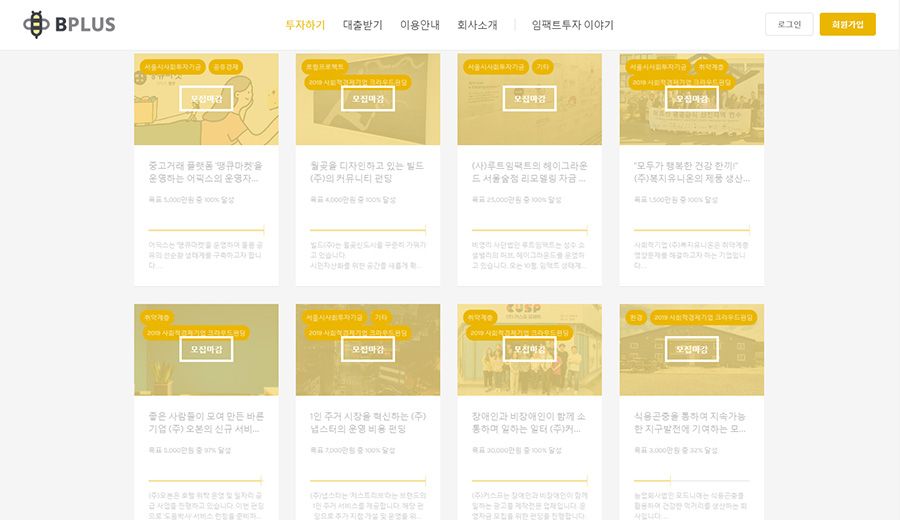
Task: Click the 냅스터 card's 모집마감 badge
Action: click(367, 349)
